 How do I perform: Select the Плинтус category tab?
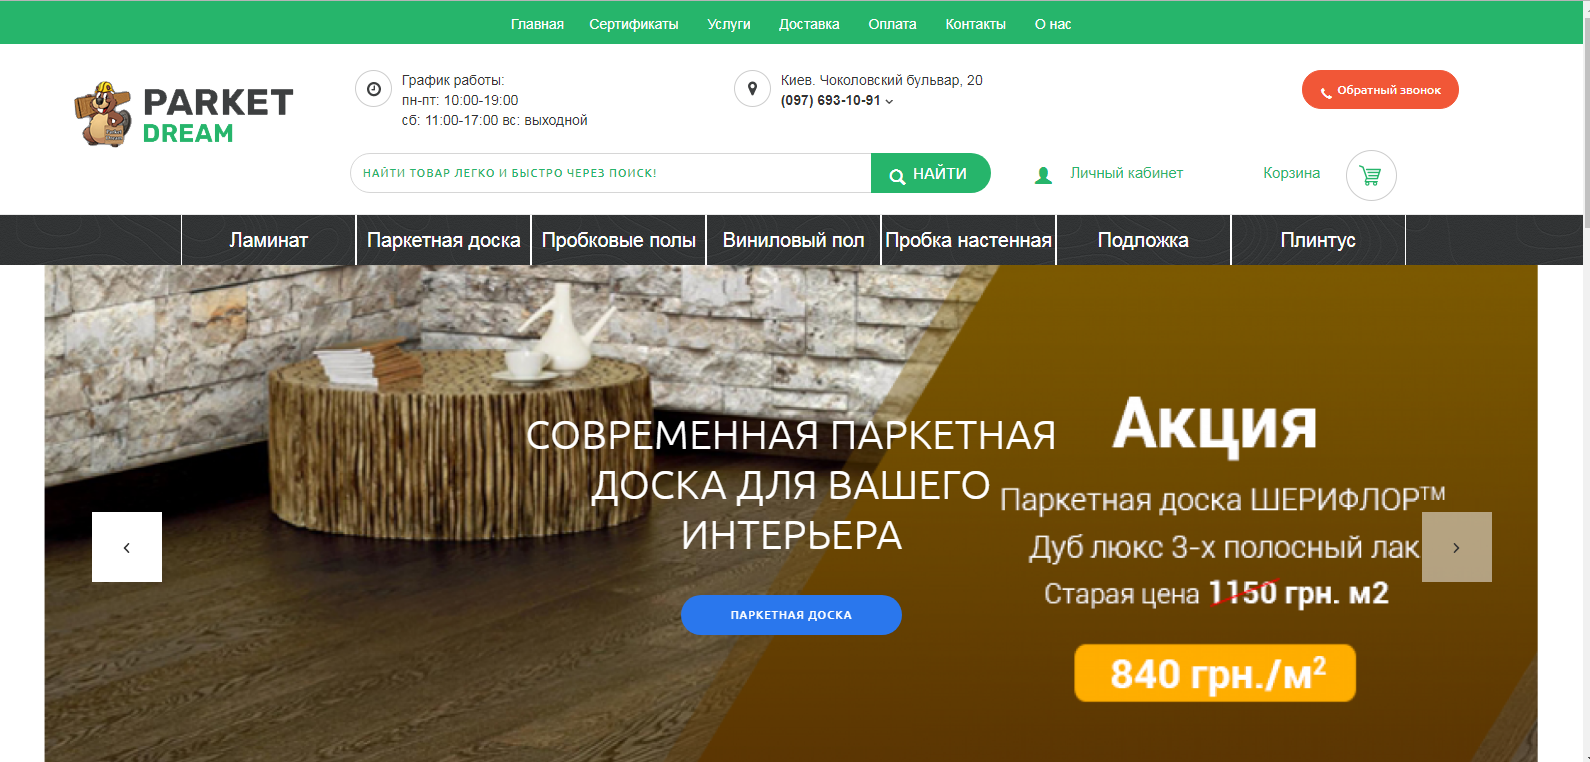pos(1318,240)
